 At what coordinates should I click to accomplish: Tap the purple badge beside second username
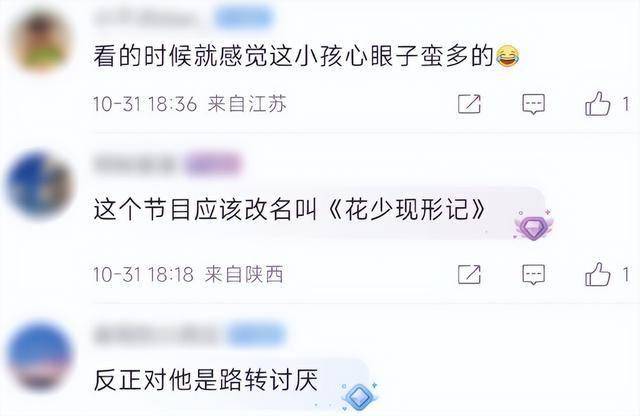[x=213, y=165]
